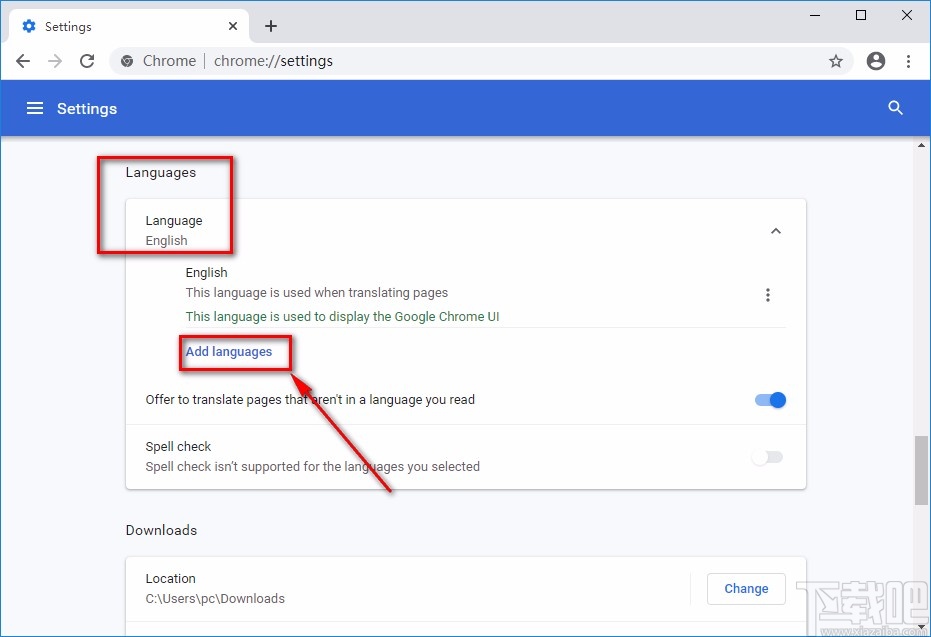Search settings using the magnifier icon

click(x=895, y=107)
